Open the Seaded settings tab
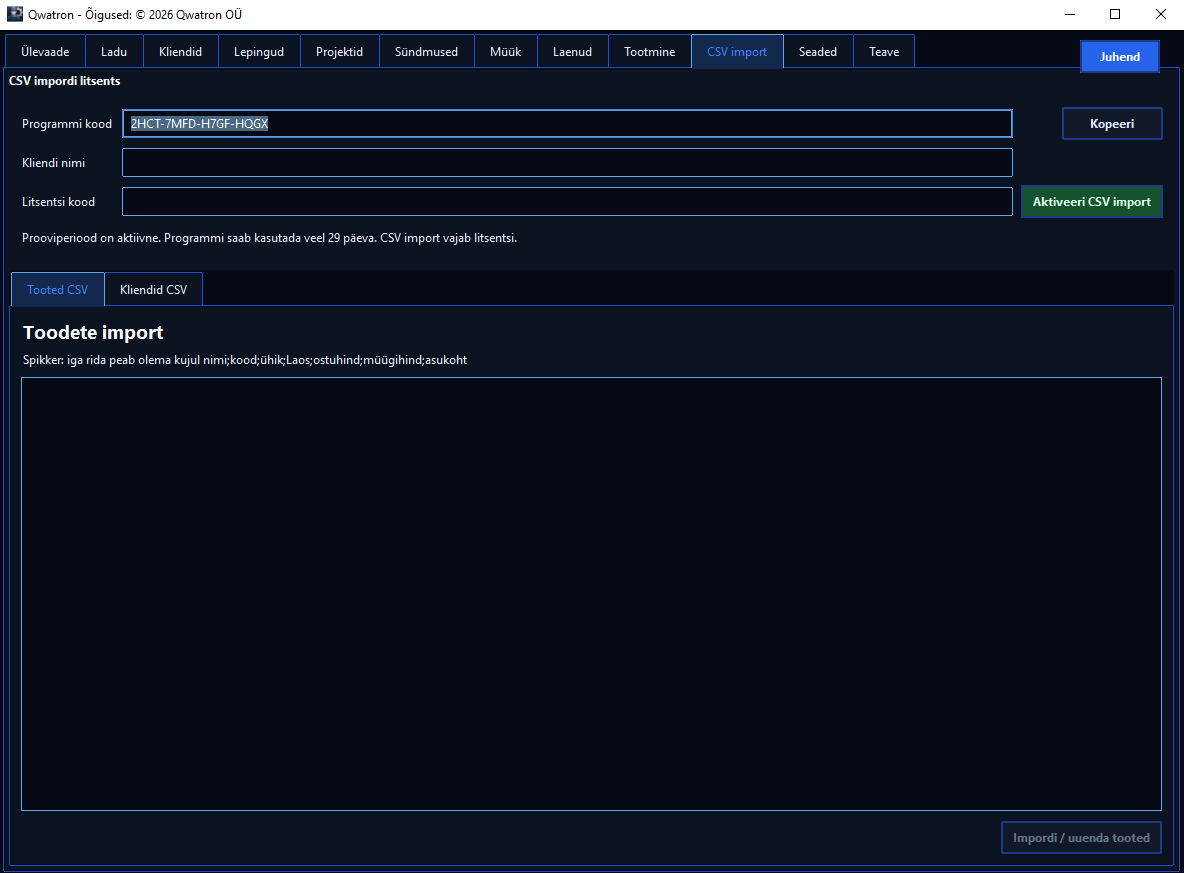This screenshot has width=1184, height=873. [818, 51]
